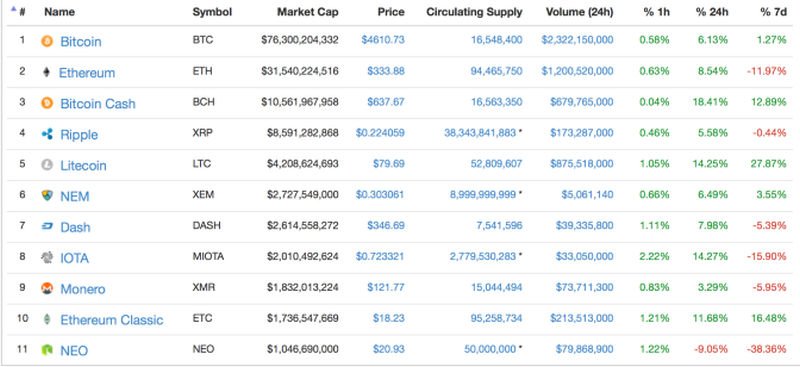Sort table by % 24h header
Viewport: 800px width, 367px height.
(712, 12)
